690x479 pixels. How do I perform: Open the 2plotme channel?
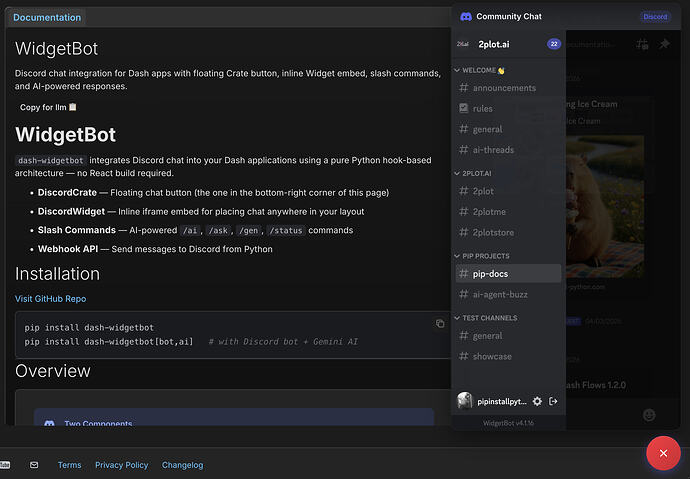508,212
